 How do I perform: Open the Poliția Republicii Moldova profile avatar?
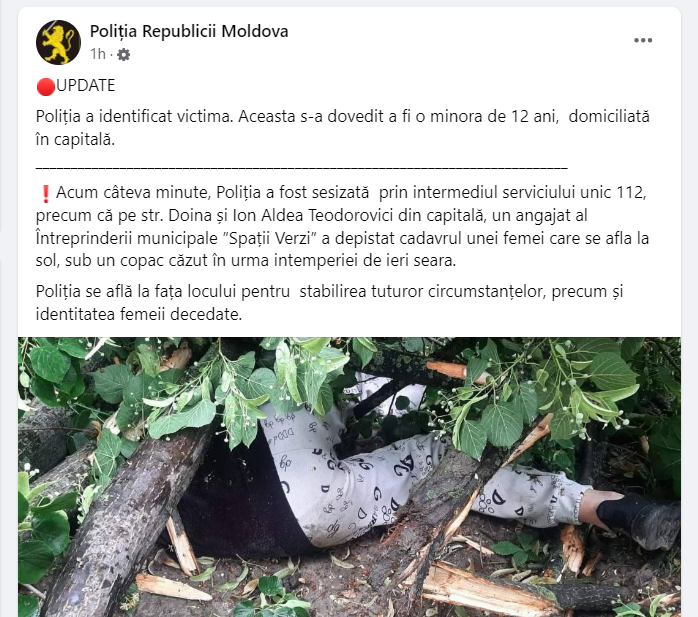58,42
